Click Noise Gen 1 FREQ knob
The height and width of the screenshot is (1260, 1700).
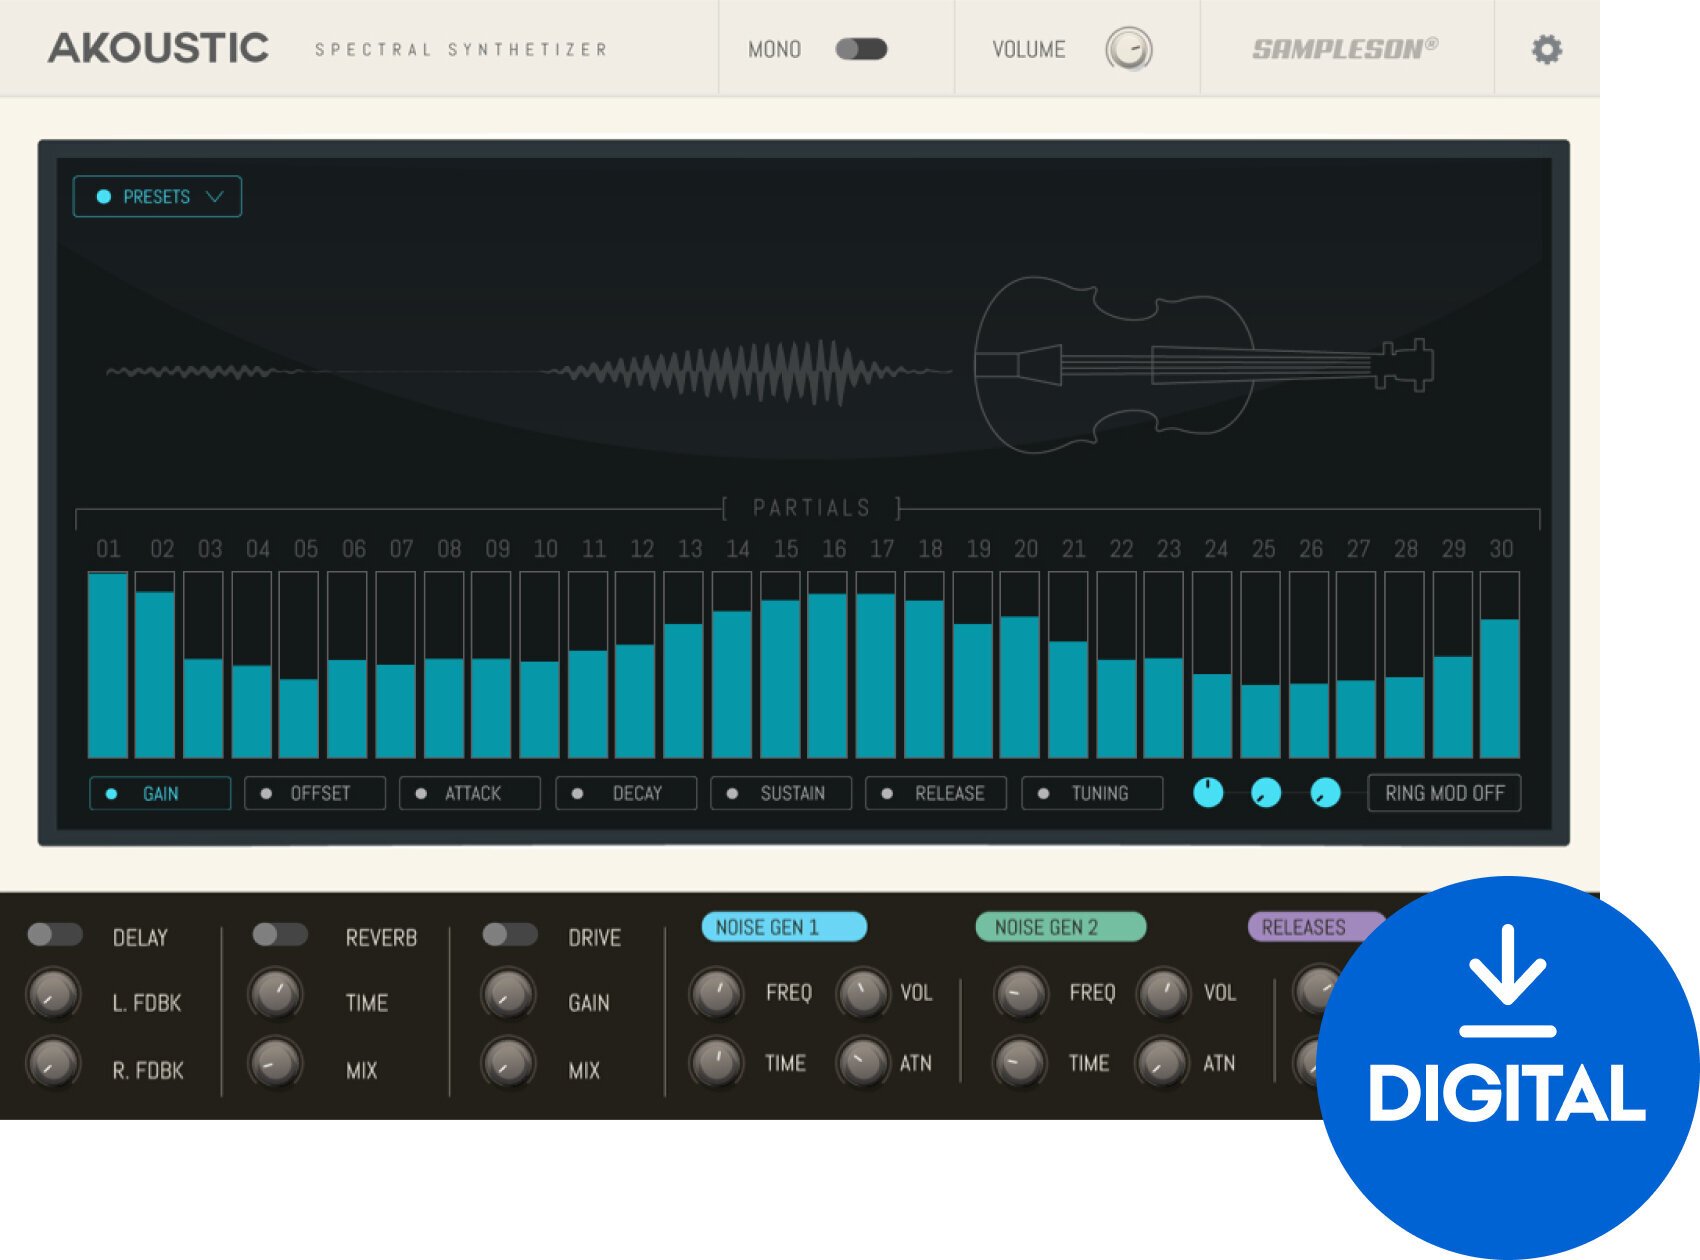point(716,993)
